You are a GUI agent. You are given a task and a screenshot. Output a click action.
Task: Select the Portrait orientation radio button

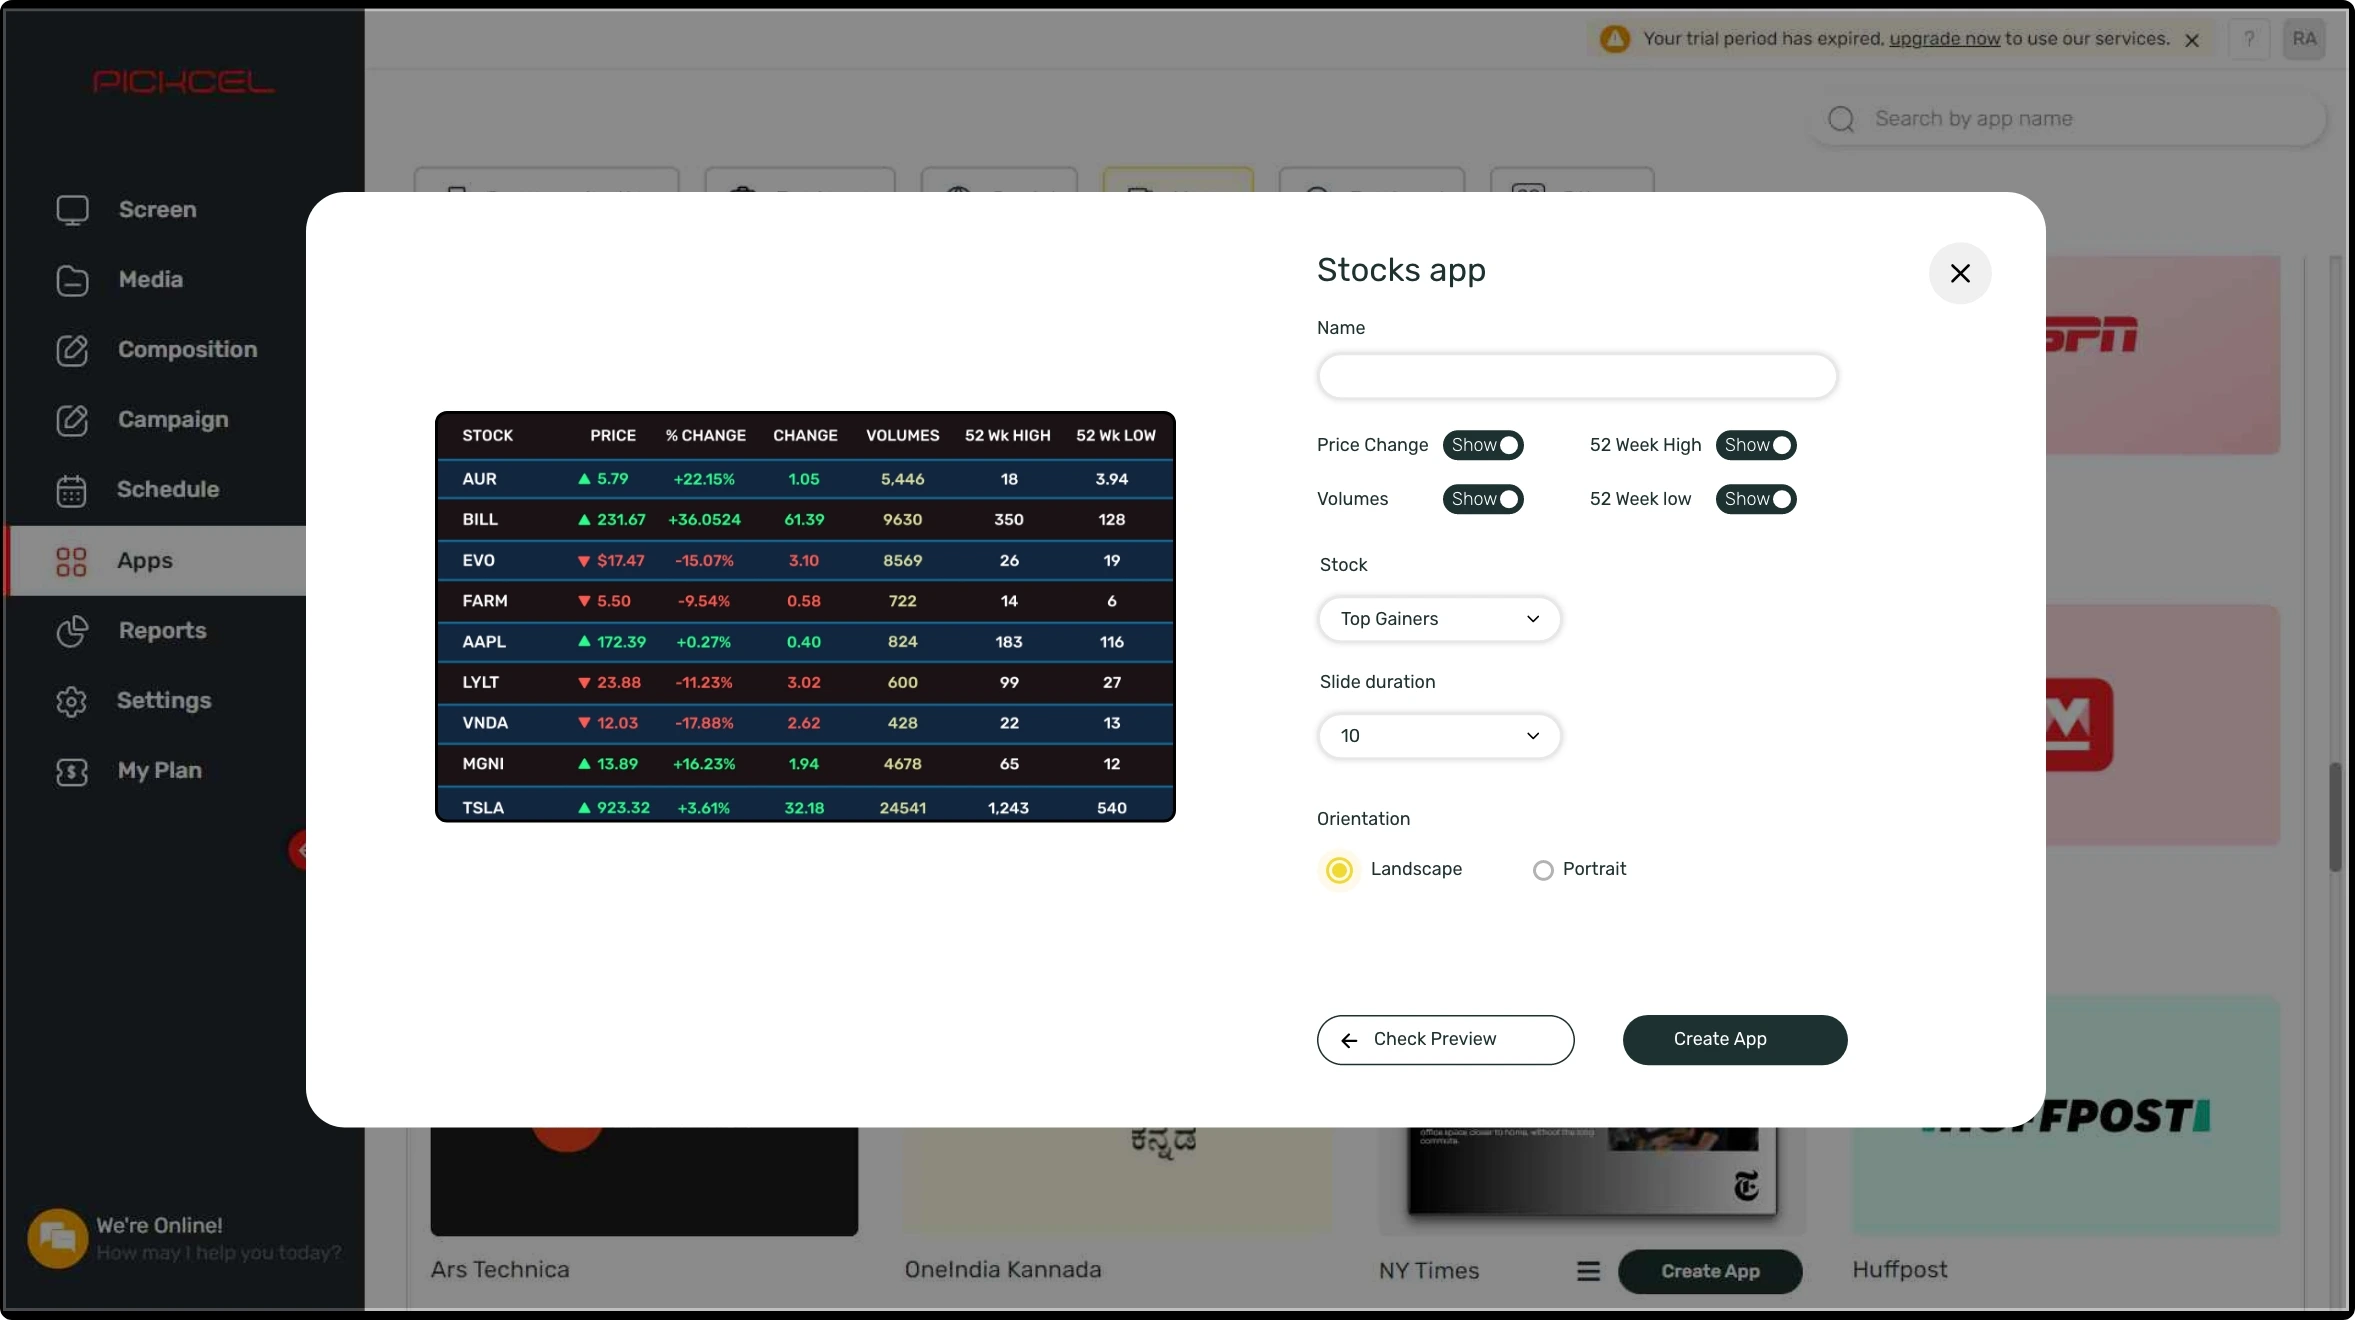[x=1540, y=870]
